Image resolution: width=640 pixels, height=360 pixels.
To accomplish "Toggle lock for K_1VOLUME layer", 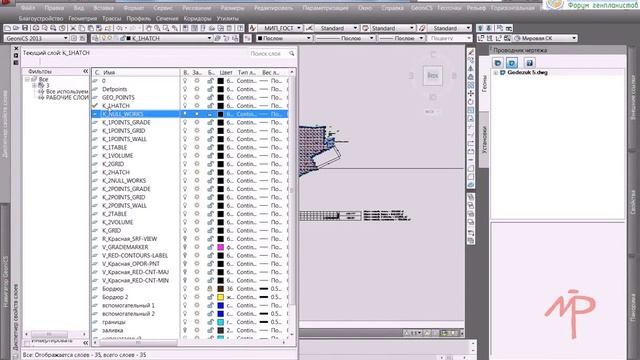I will pos(210,156).
